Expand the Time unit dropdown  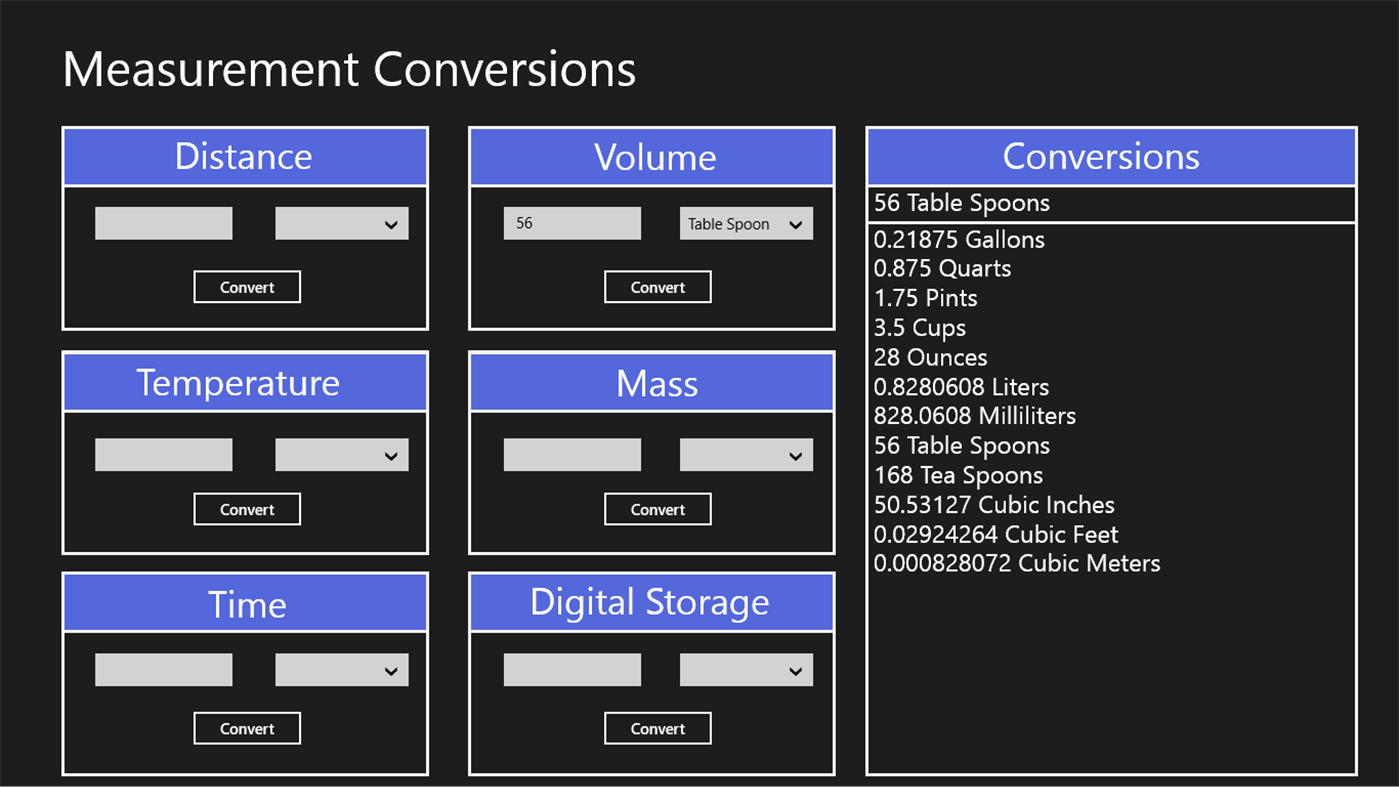pos(341,669)
